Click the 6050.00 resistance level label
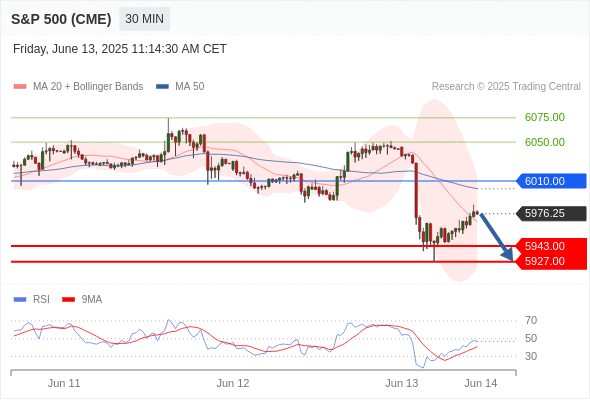 click(545, 142)
